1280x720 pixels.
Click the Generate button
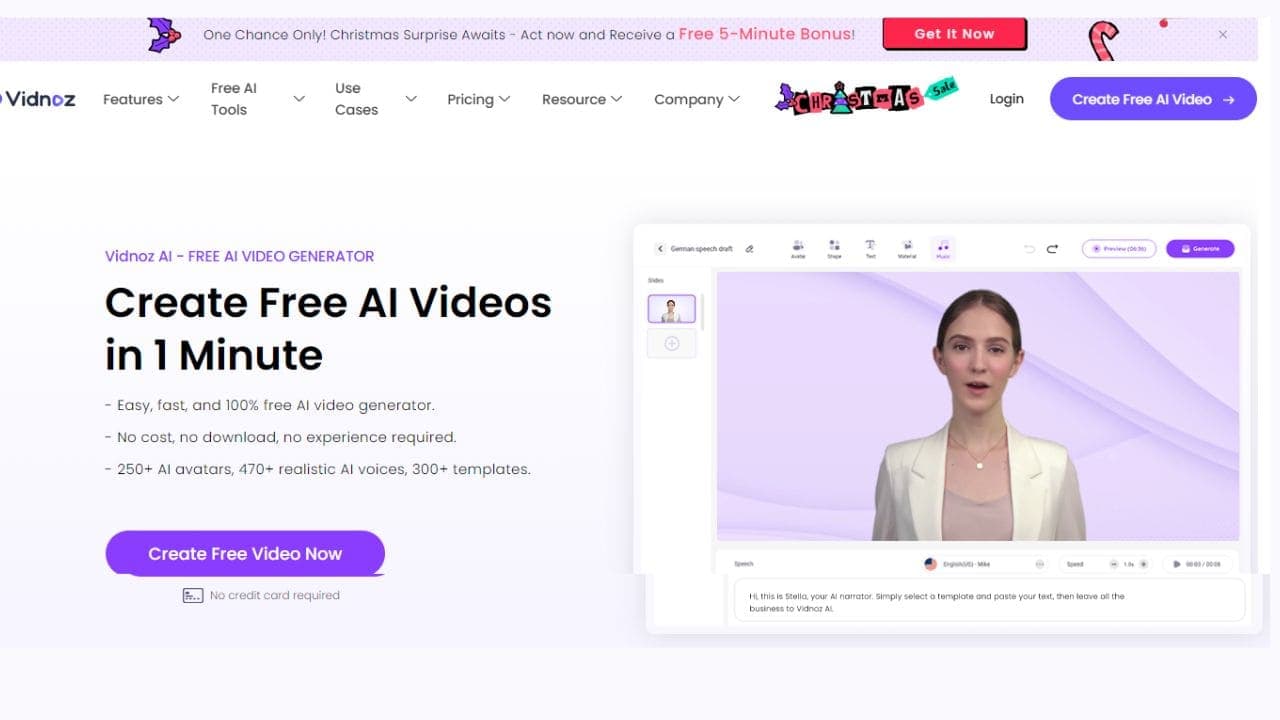click(x=1200, y=248)
